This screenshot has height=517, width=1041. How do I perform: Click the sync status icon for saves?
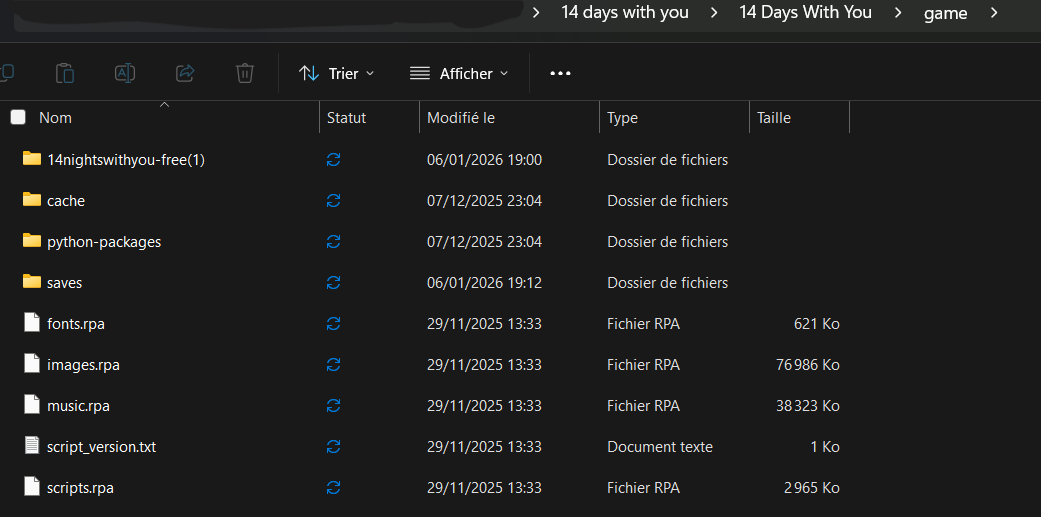(334, 283)
